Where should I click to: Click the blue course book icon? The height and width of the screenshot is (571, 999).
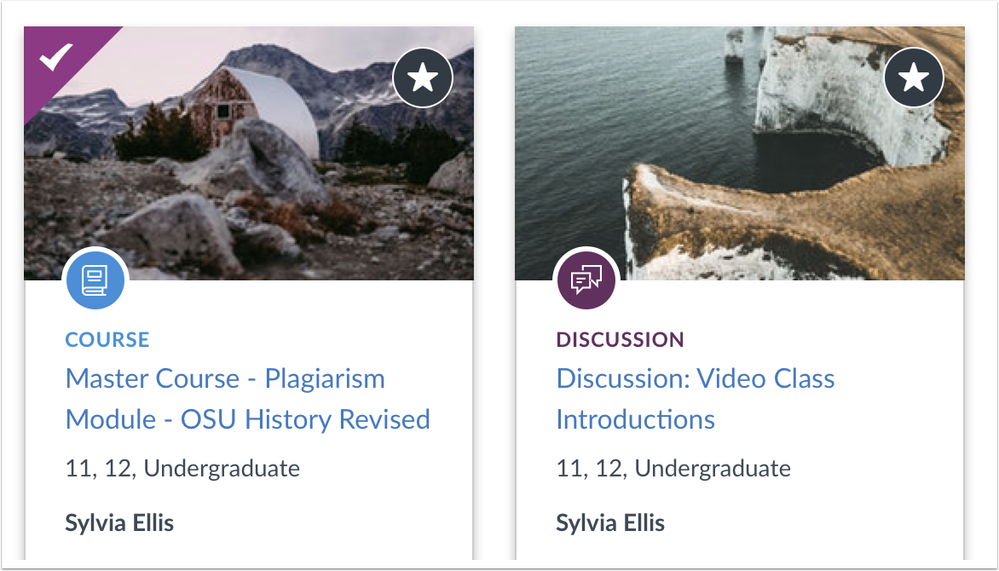point(96,279)
